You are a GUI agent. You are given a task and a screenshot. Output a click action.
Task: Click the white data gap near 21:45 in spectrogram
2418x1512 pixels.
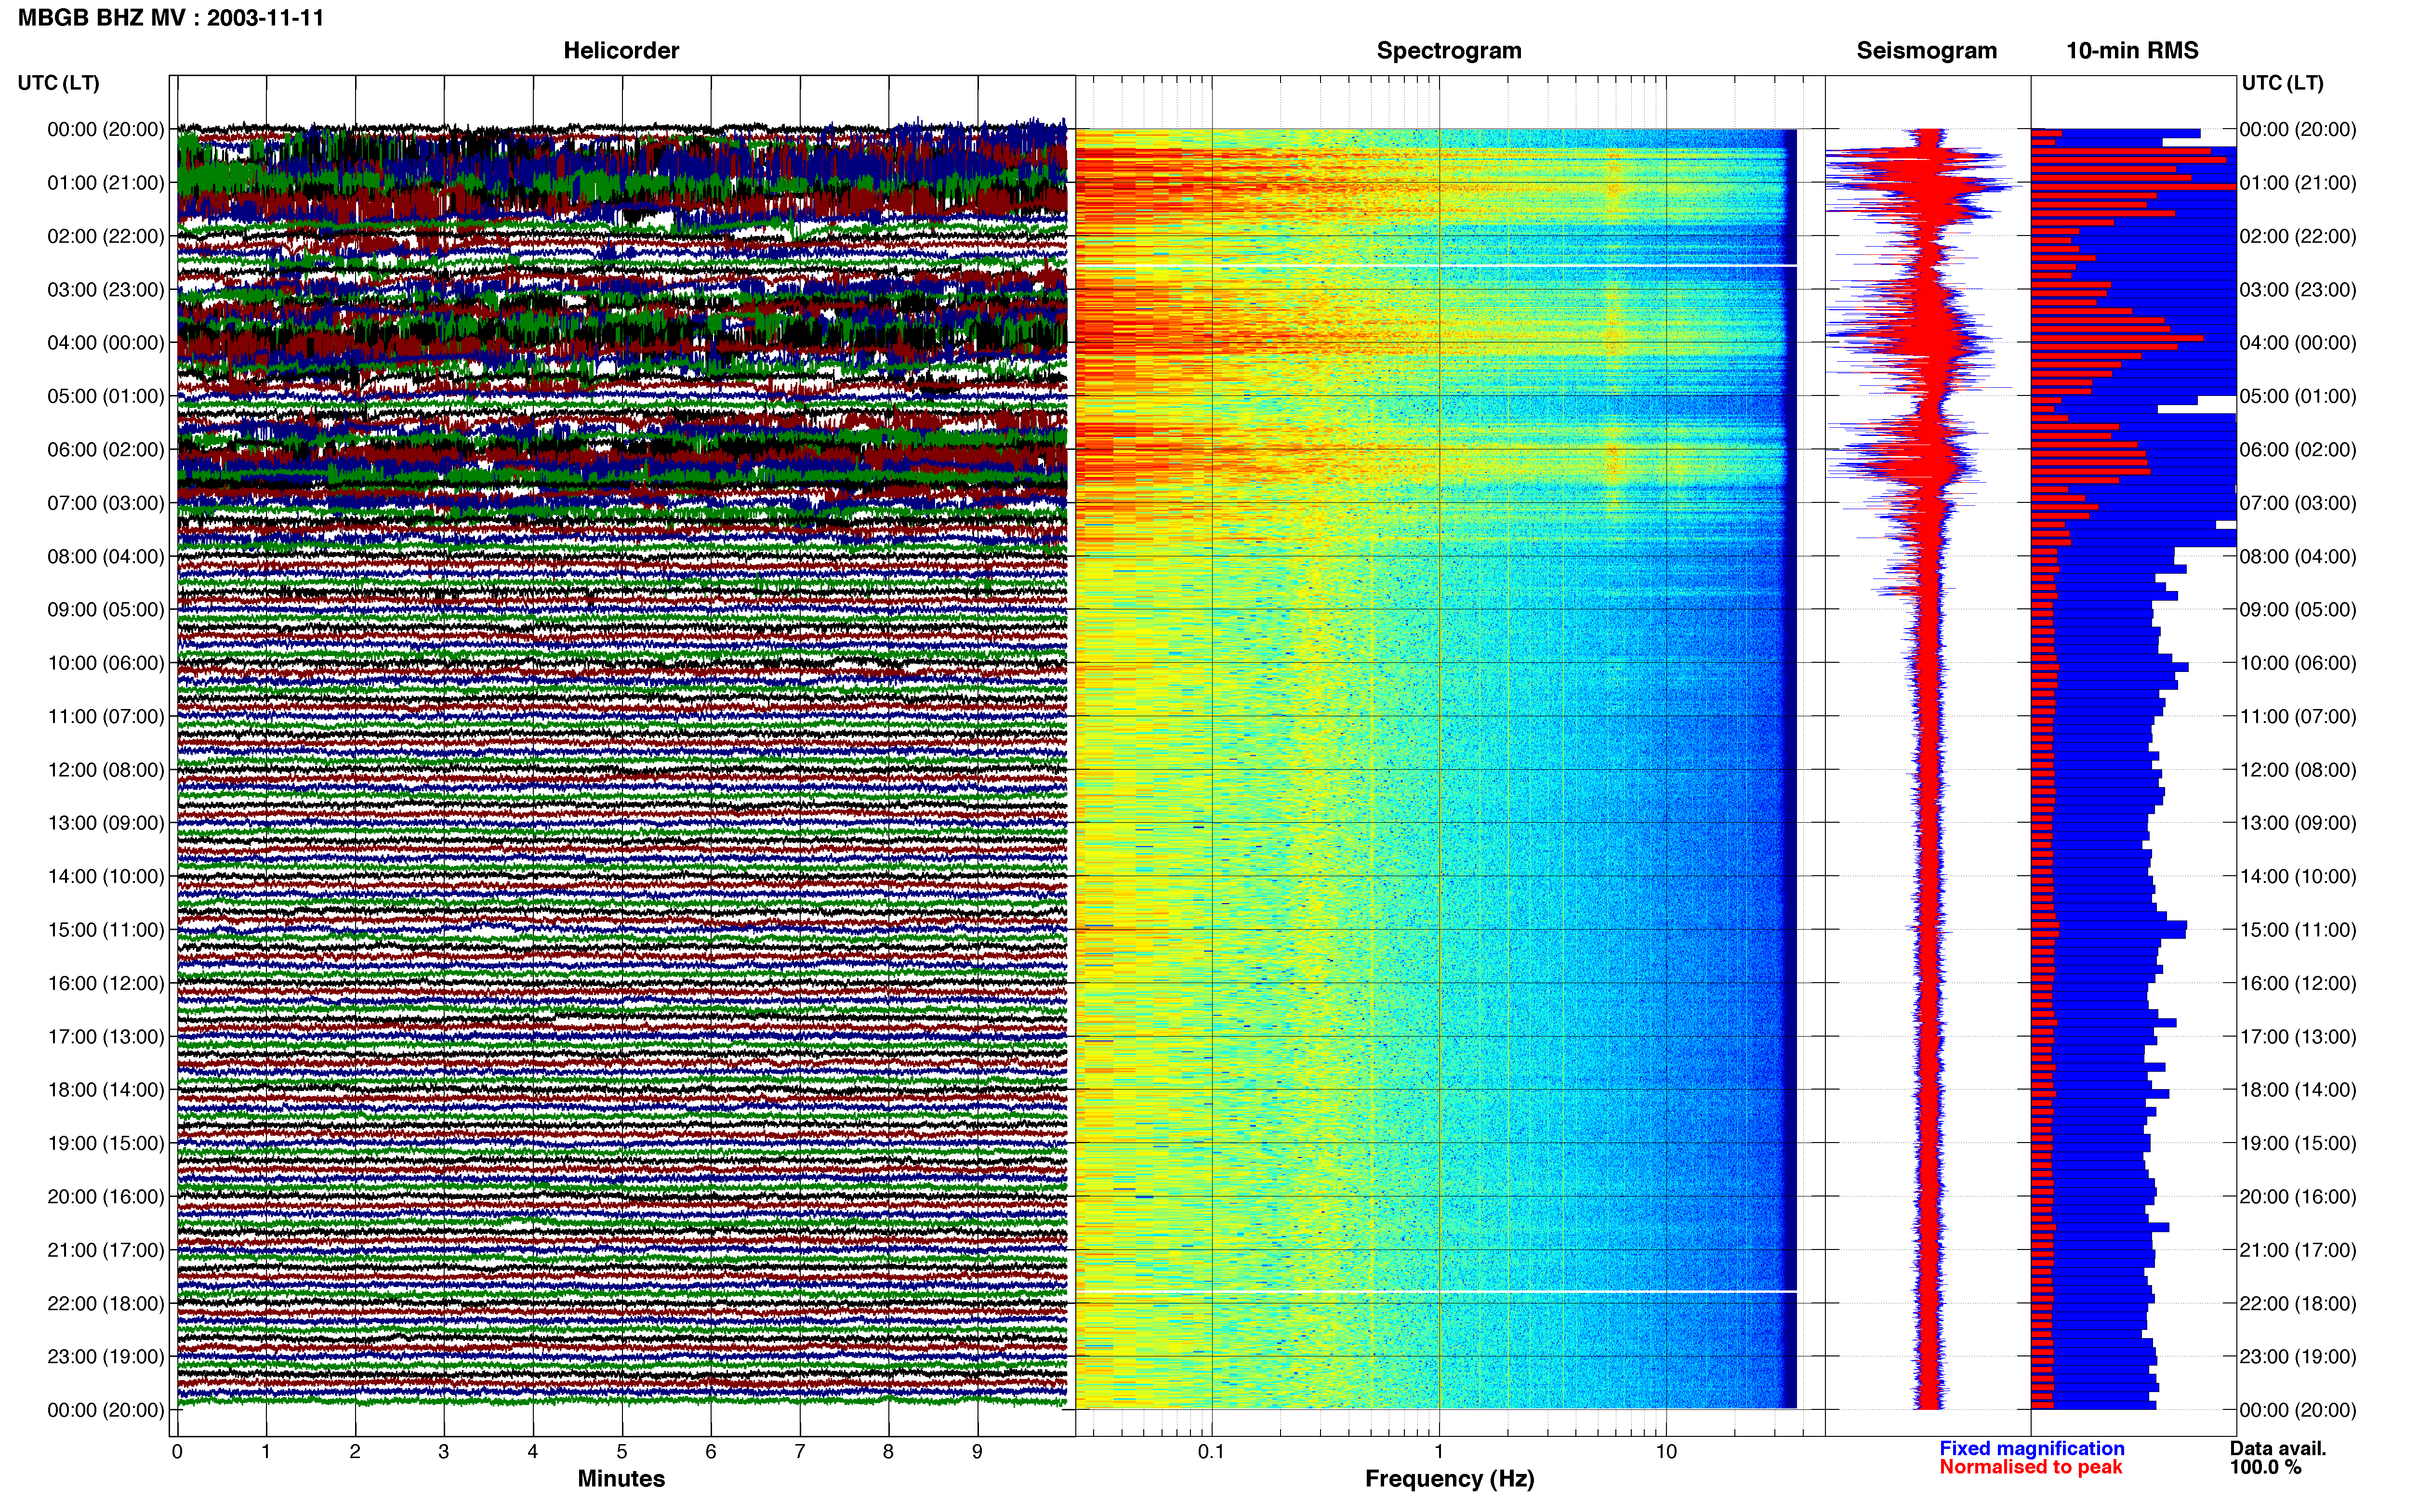(1436, 1291)
